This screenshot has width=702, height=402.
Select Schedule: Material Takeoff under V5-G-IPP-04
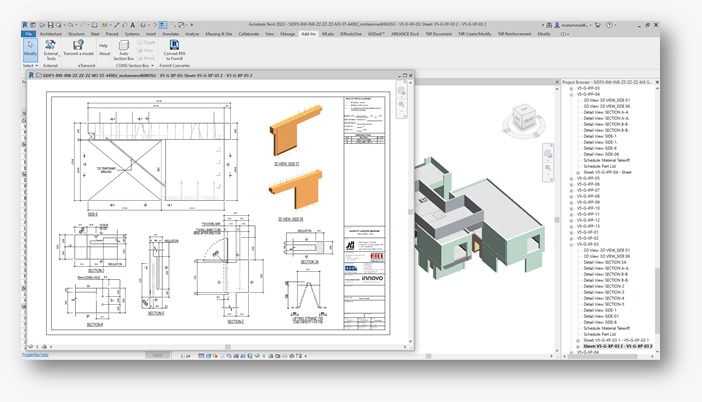click(607, 160)
